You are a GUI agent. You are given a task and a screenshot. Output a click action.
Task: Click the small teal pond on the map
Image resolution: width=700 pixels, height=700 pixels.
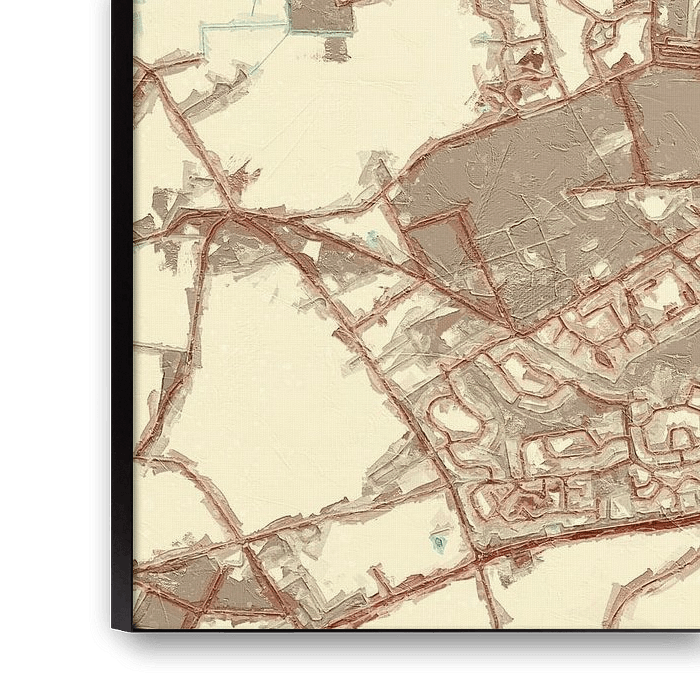click(x=438, y=543)
